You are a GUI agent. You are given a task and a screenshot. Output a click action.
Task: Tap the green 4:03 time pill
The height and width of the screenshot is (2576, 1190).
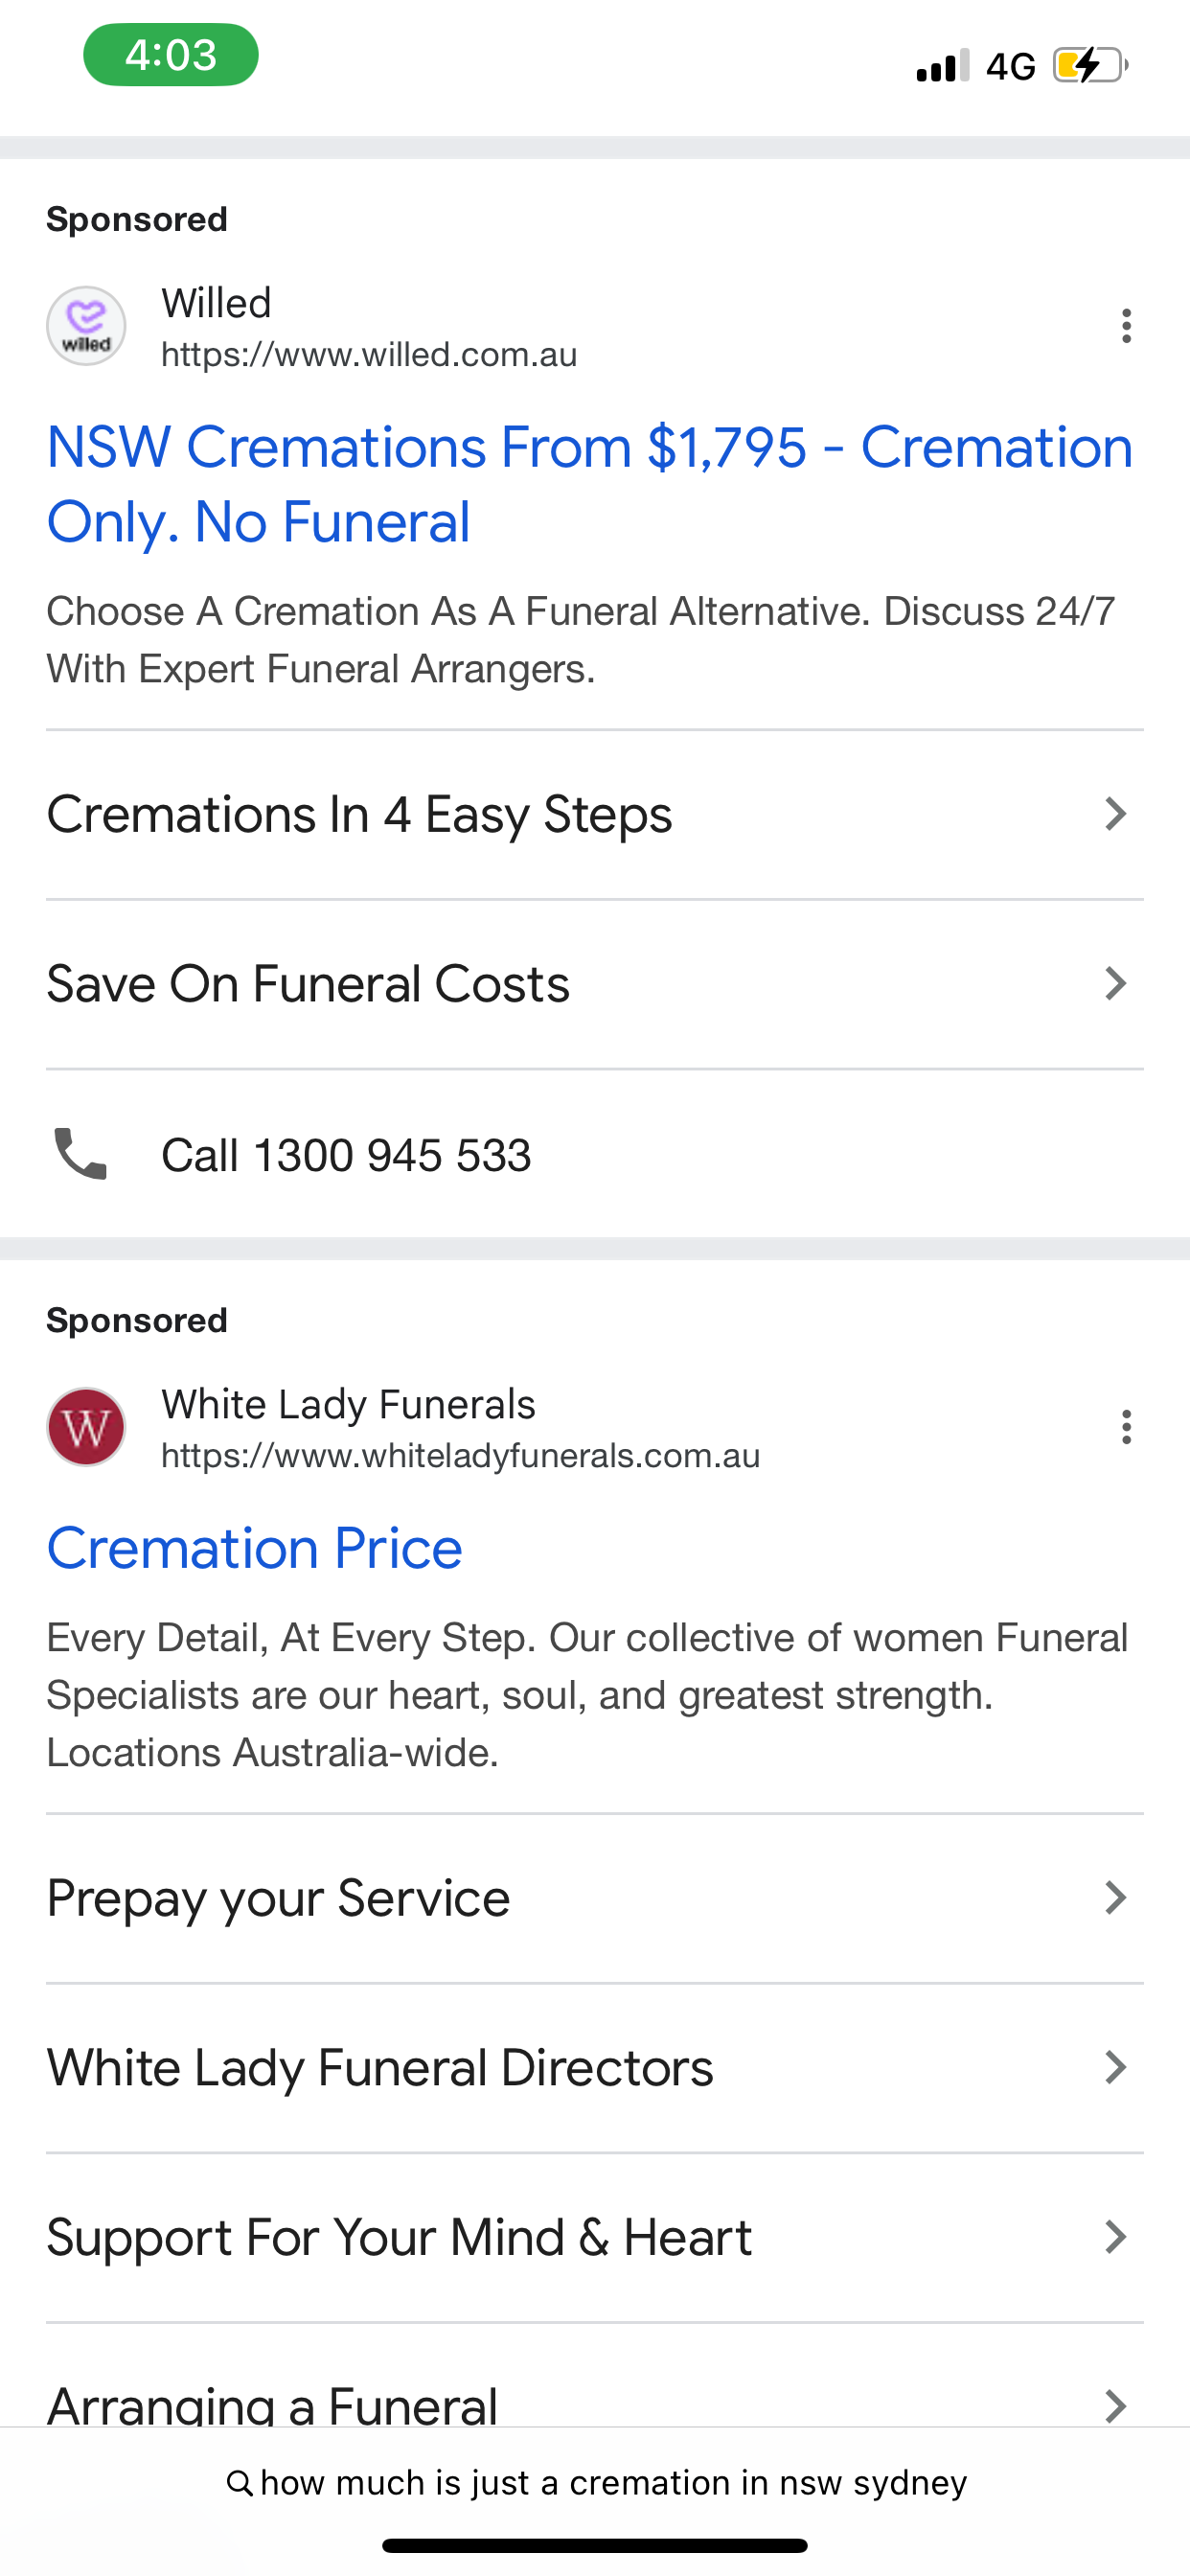(x=171, y=55)
